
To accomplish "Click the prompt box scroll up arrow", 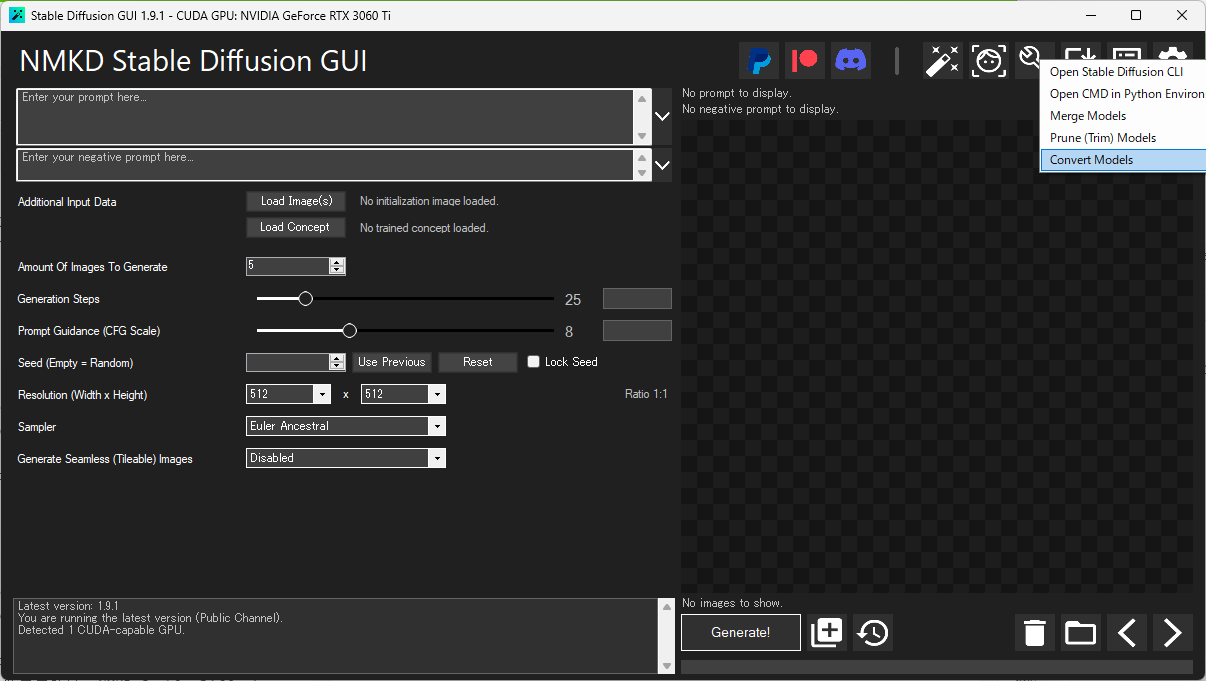I will pos(642,98).
